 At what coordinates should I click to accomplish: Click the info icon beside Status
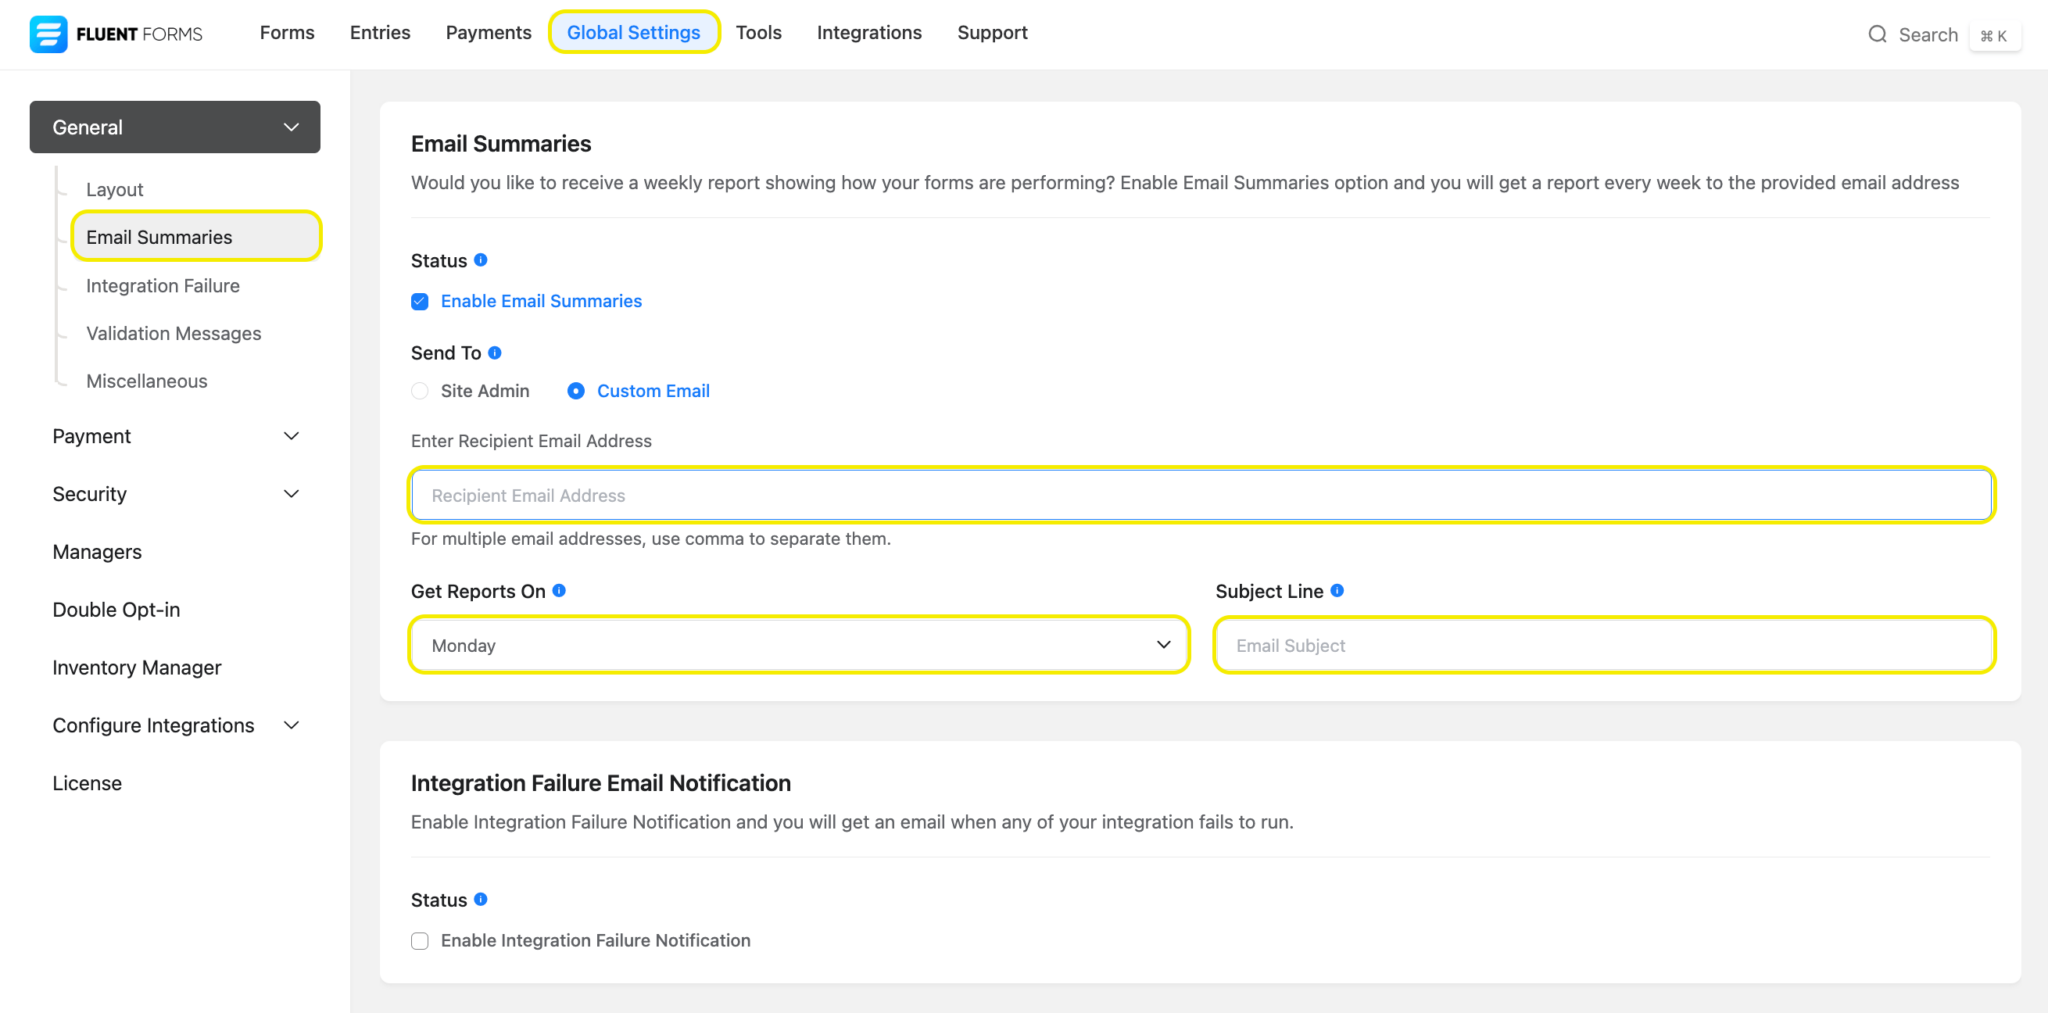click(481, 260)
